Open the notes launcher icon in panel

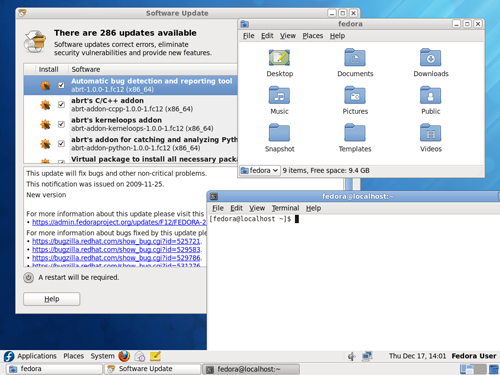(x=155, y=356)
